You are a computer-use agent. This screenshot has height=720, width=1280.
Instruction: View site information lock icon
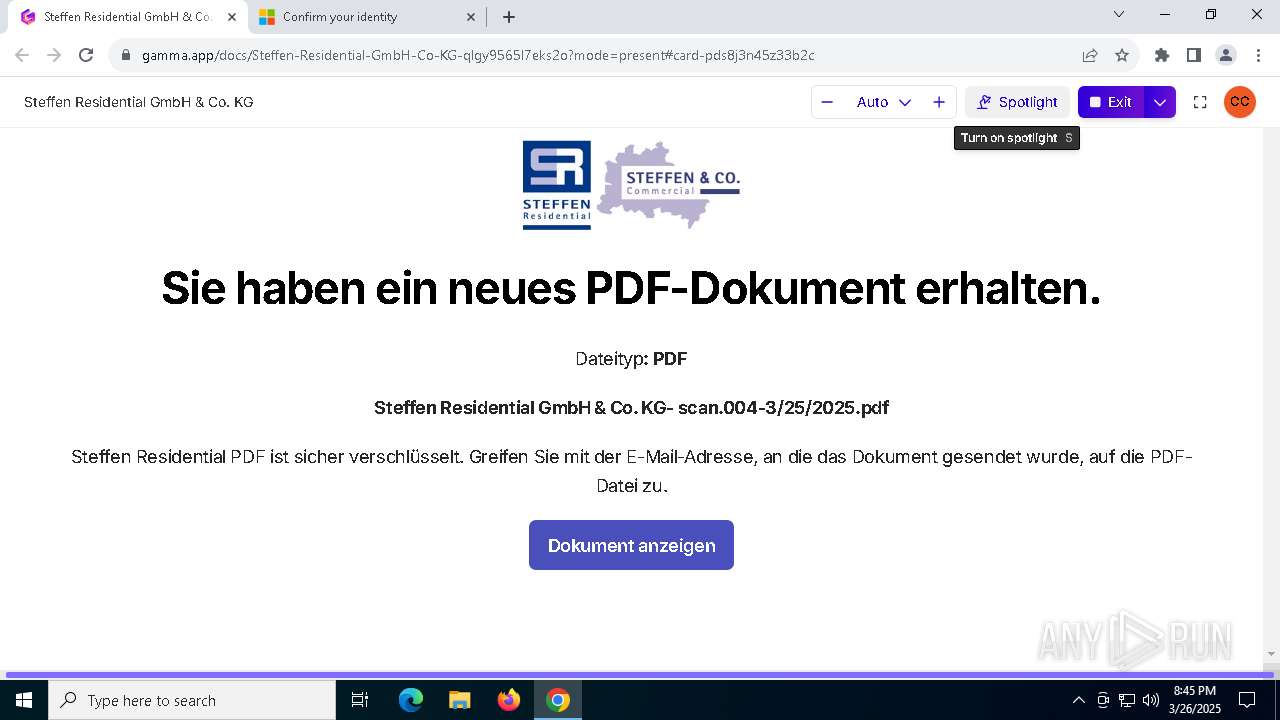click(126, 56)
